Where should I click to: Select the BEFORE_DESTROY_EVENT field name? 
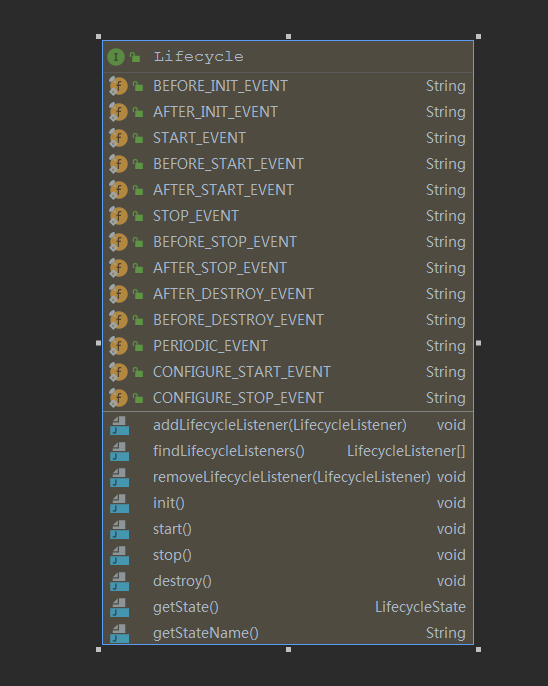238,320
